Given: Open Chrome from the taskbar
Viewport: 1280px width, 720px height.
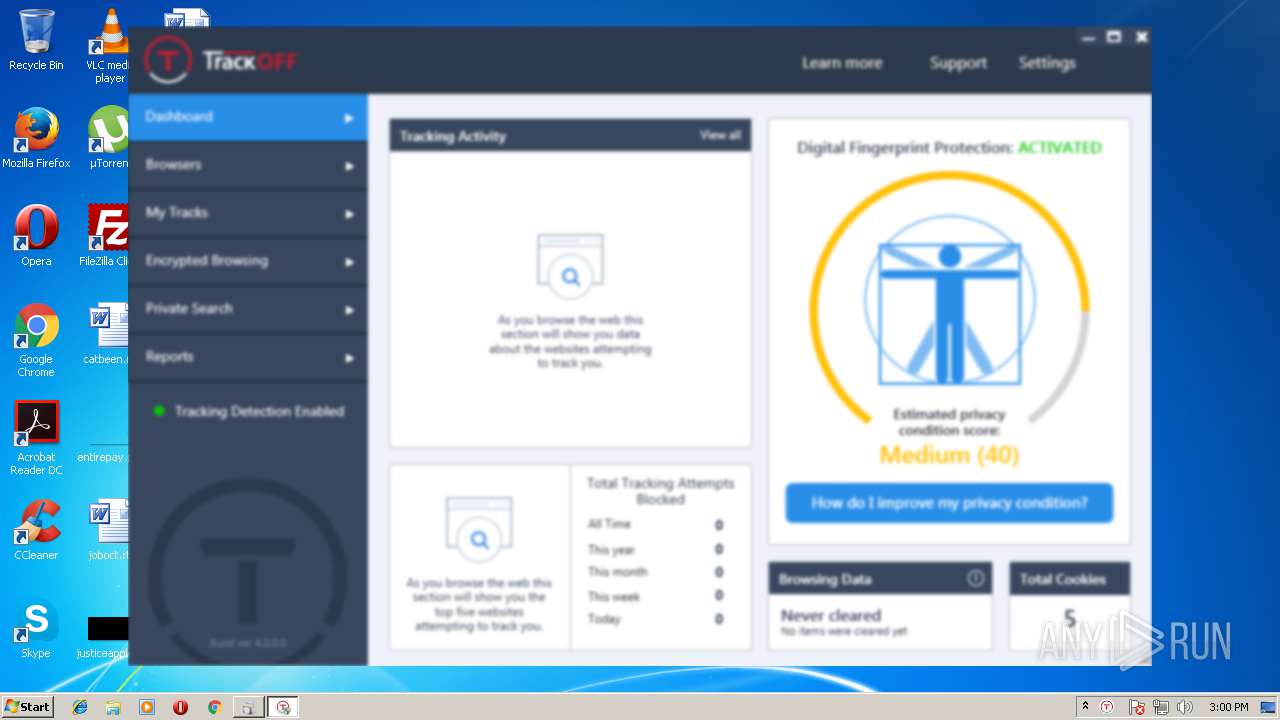Looking at the screenshot, I should 214,707.
